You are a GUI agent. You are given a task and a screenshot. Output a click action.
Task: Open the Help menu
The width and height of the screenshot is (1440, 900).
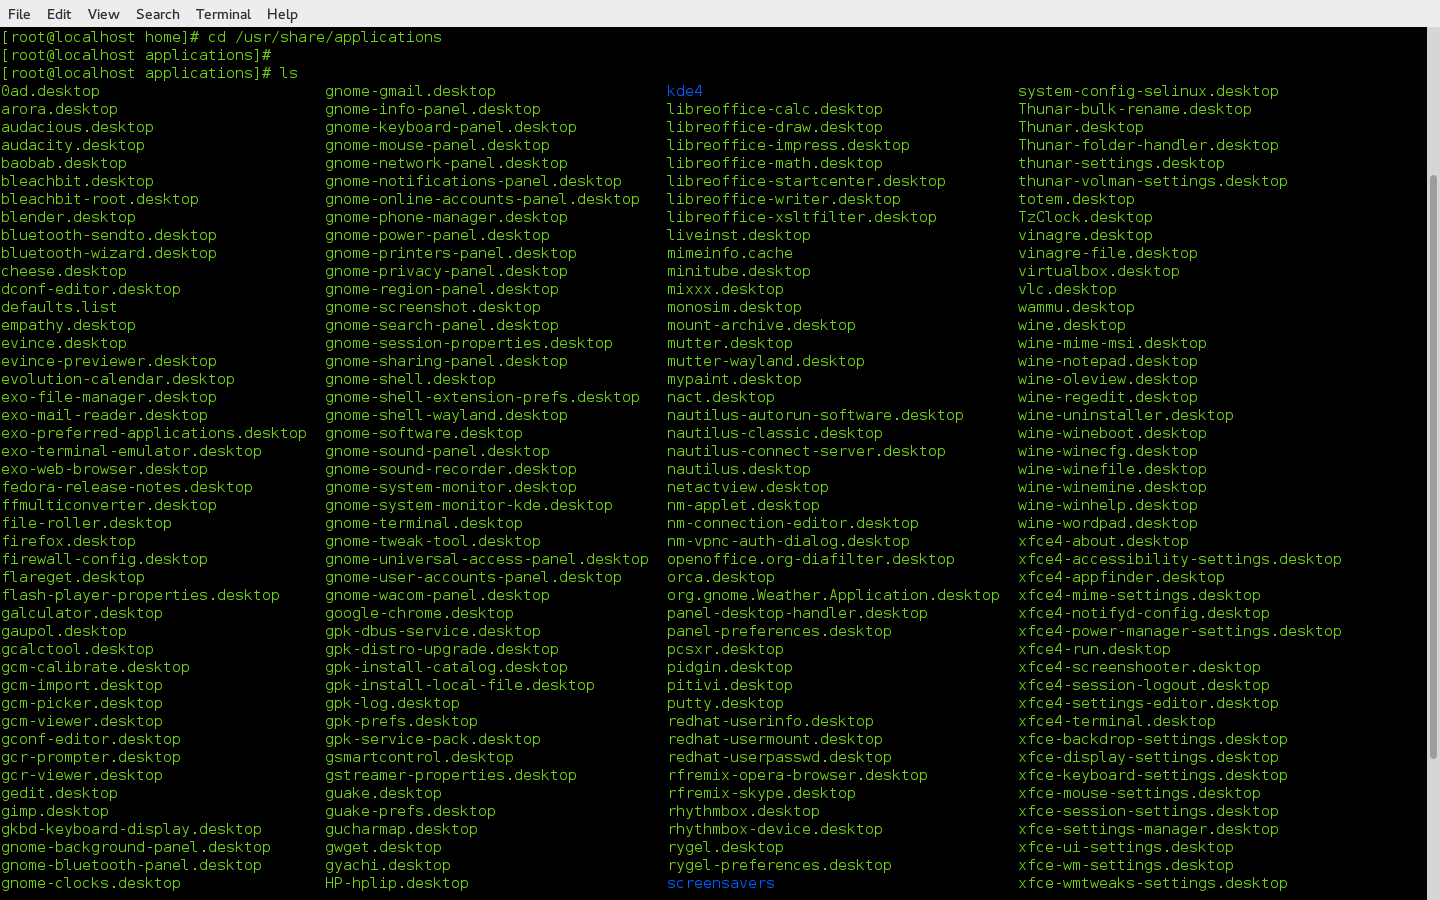[282, 14]
